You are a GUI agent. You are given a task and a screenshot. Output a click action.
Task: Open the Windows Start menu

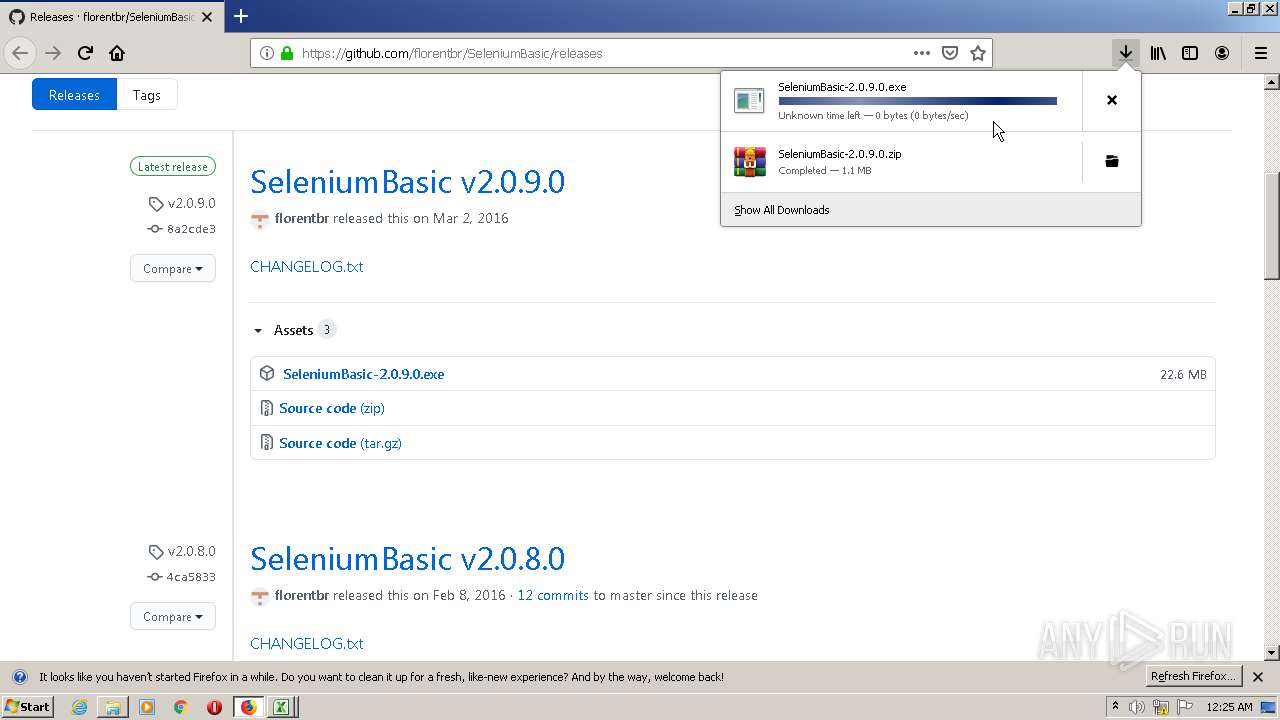coord(27,707)
